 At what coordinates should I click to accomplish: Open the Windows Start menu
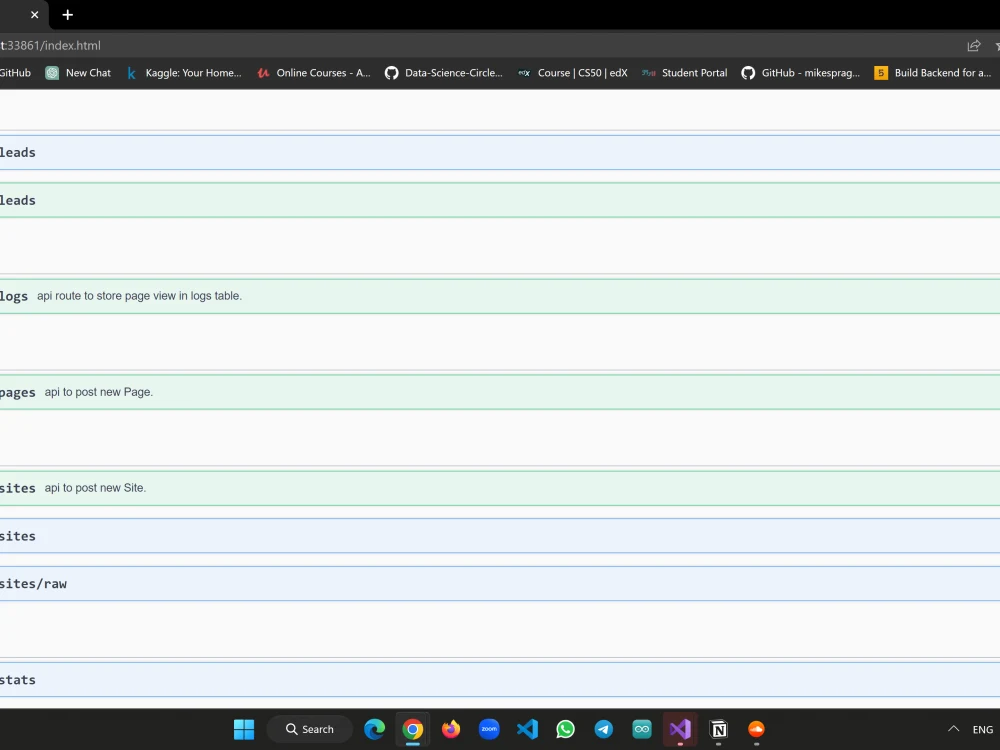click(243, 729)
